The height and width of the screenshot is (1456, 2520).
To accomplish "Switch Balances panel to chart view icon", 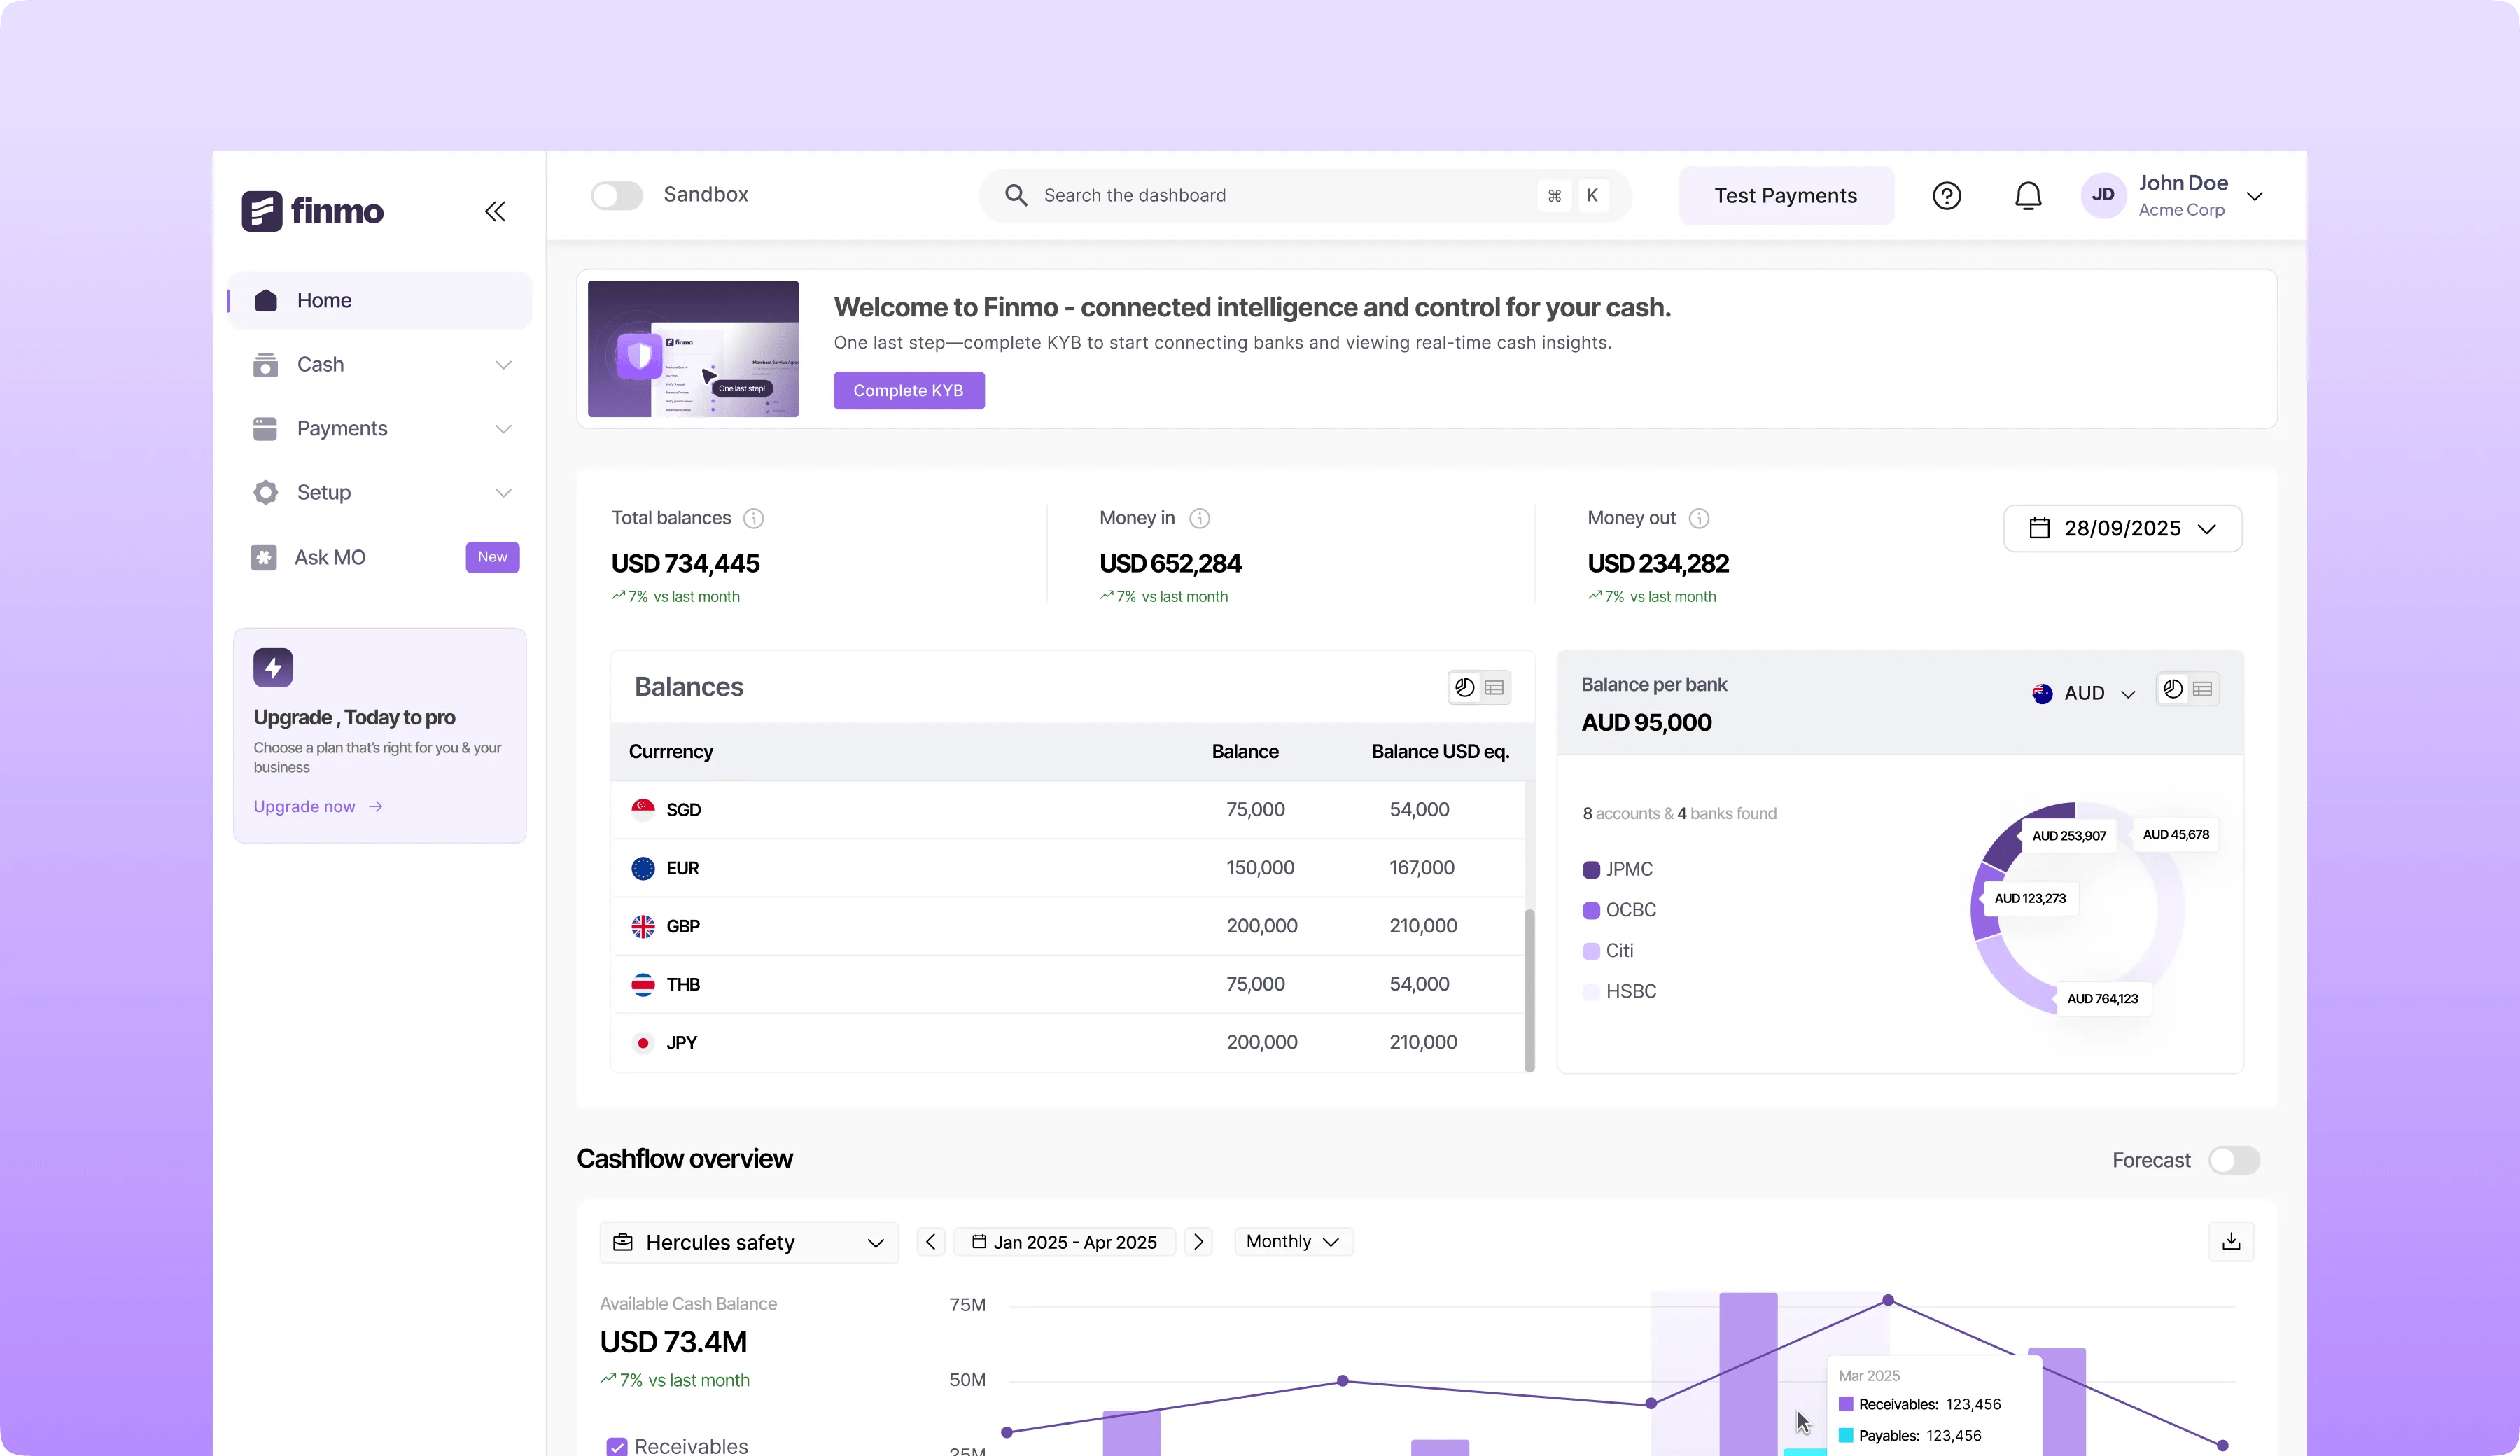I will (1464, 687).
